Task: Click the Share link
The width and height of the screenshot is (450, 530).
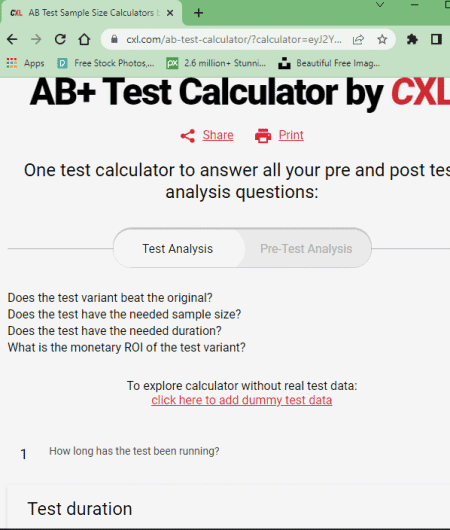Action: (x=218, y=135)
